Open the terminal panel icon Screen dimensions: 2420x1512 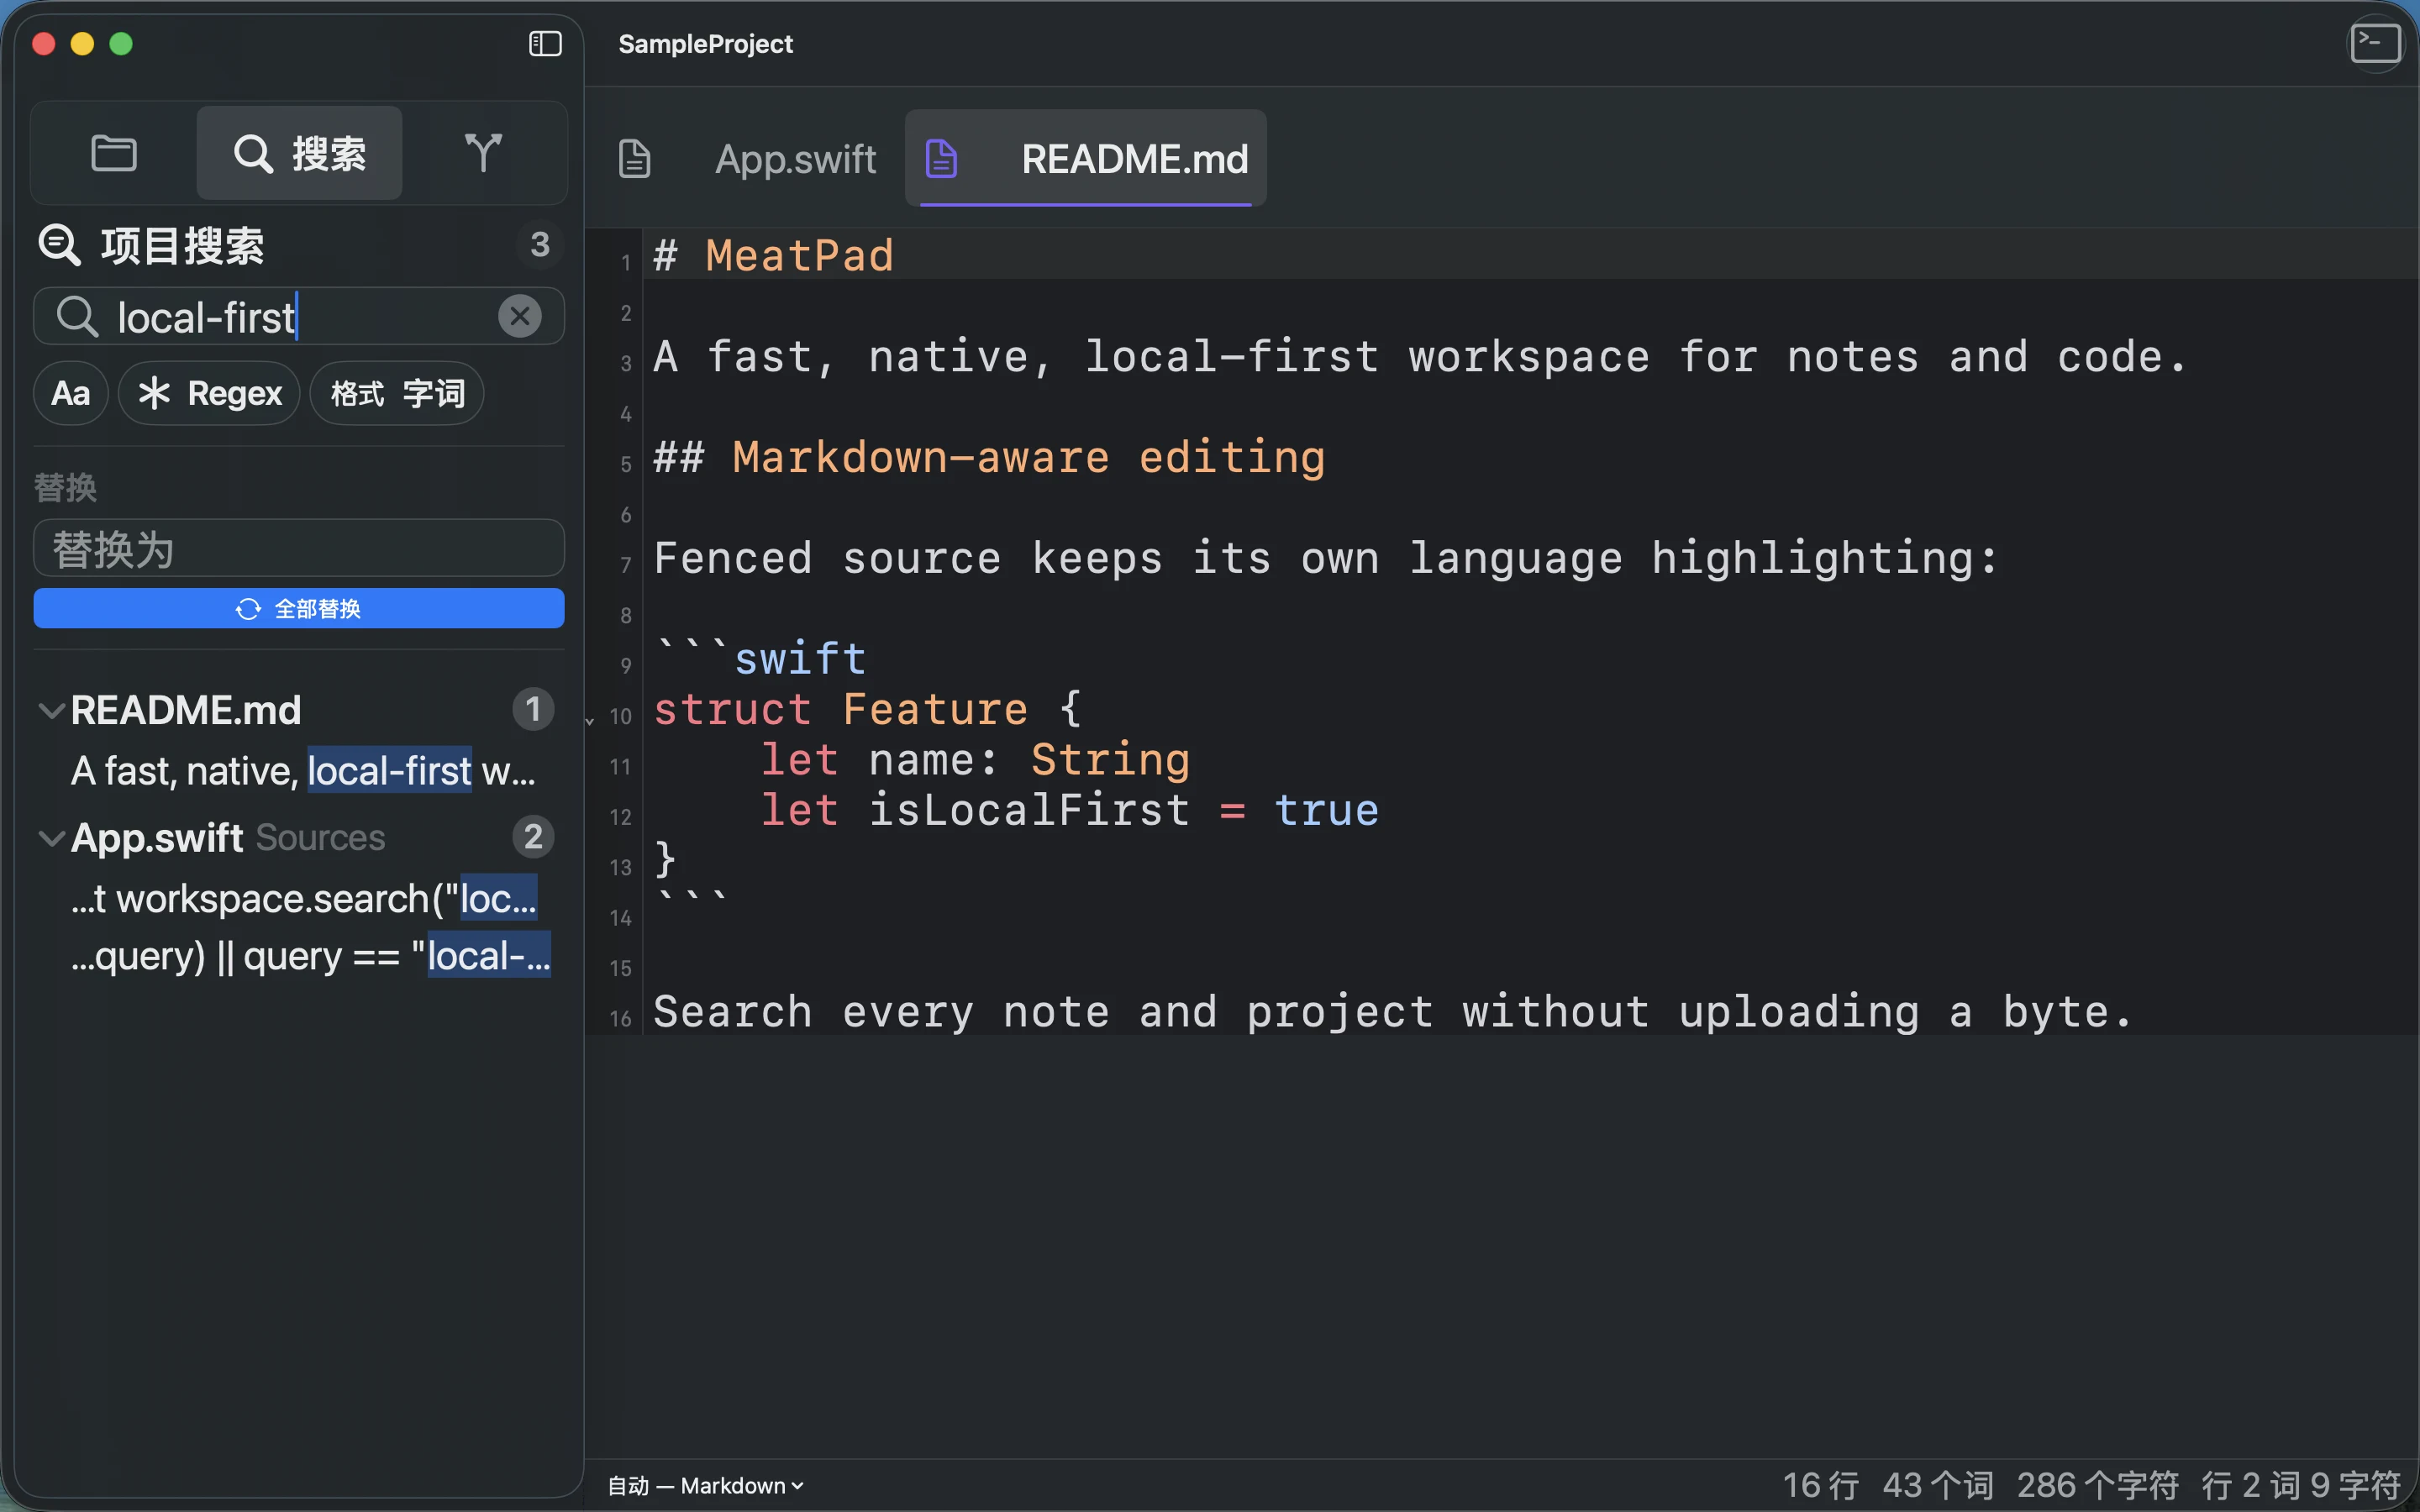point(2376,43)
